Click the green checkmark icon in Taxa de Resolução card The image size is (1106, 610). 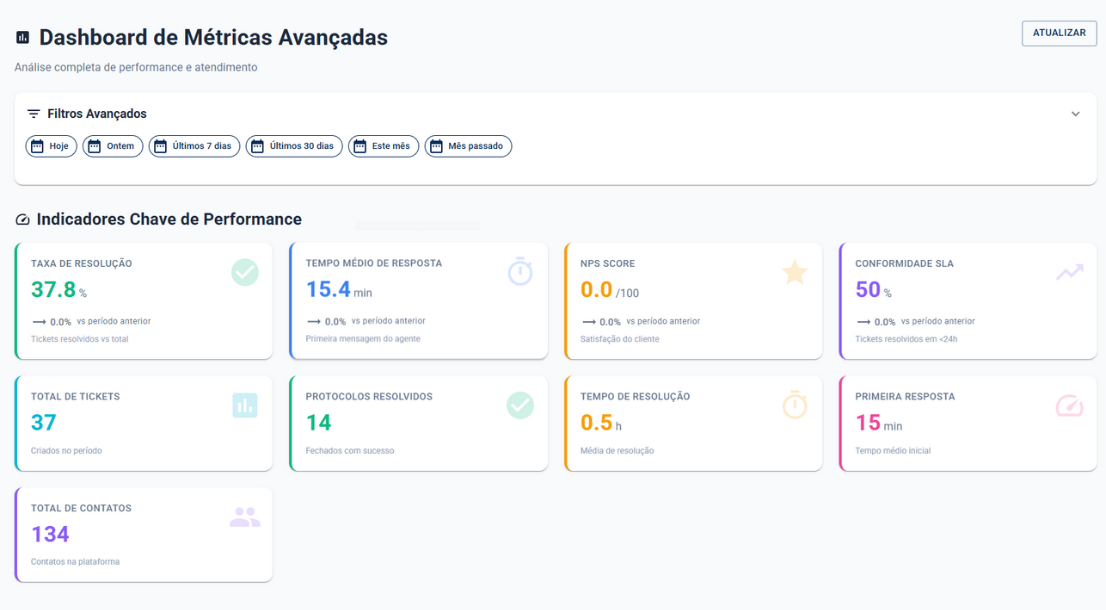coord(245,272)
